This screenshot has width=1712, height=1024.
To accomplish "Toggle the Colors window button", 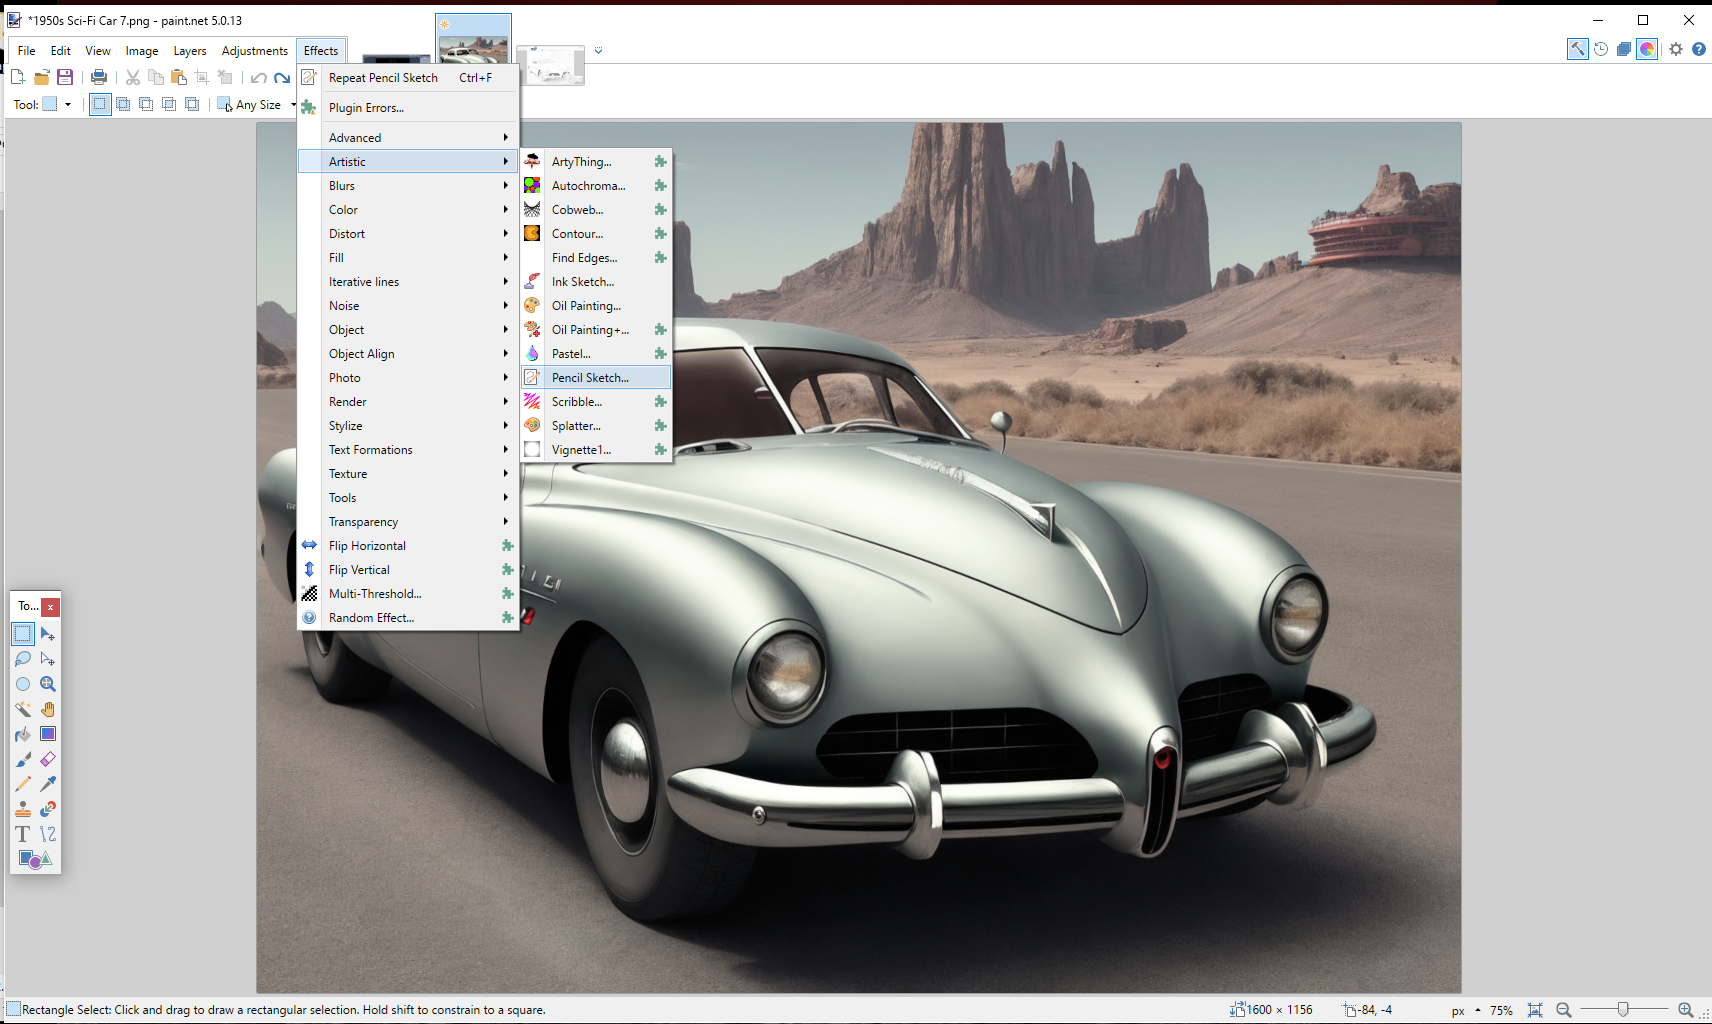I will click(1647, 49).
